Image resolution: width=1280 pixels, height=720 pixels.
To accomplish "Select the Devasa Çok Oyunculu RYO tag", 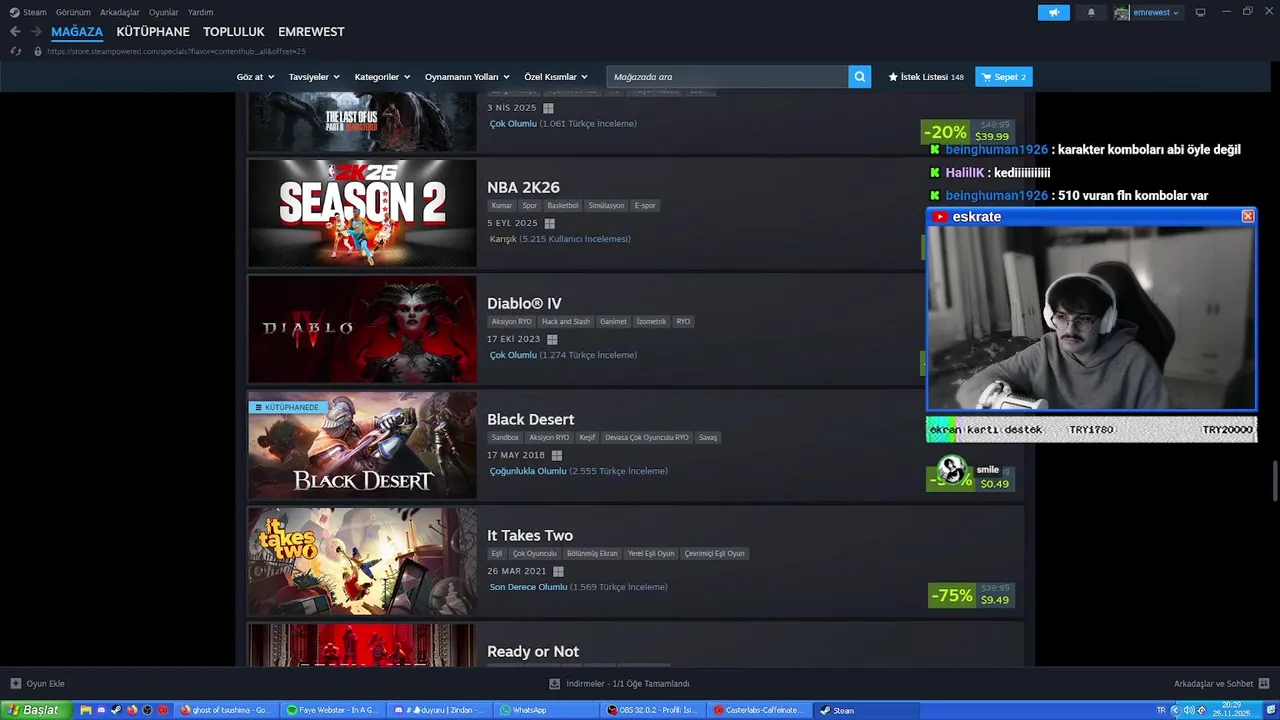I will point(647,438).
